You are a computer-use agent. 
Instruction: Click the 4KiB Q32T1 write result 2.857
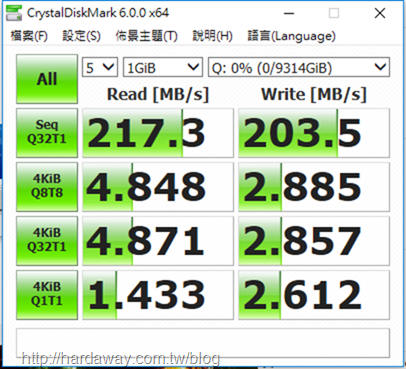pyautogui.click(x=314, y=241)
